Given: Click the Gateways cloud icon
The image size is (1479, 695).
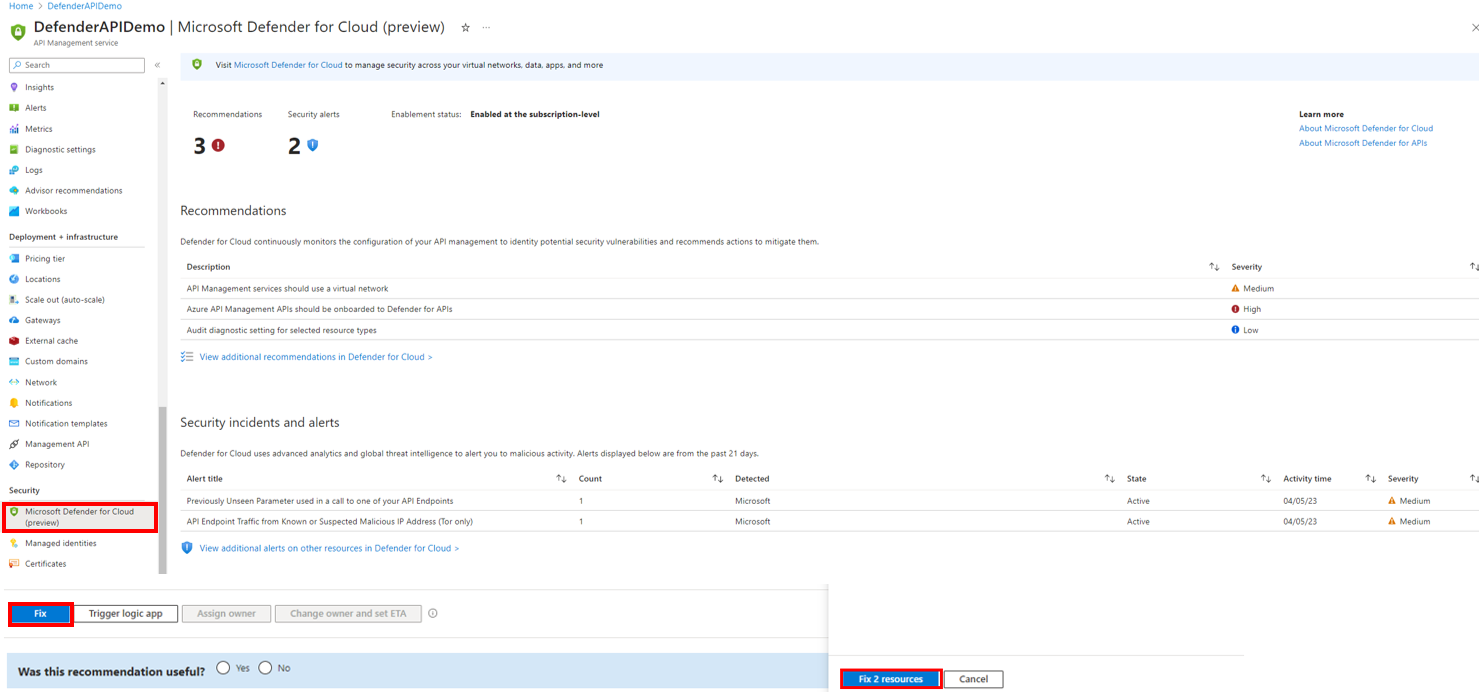Looking at the screenshot, I should point(14,320).
